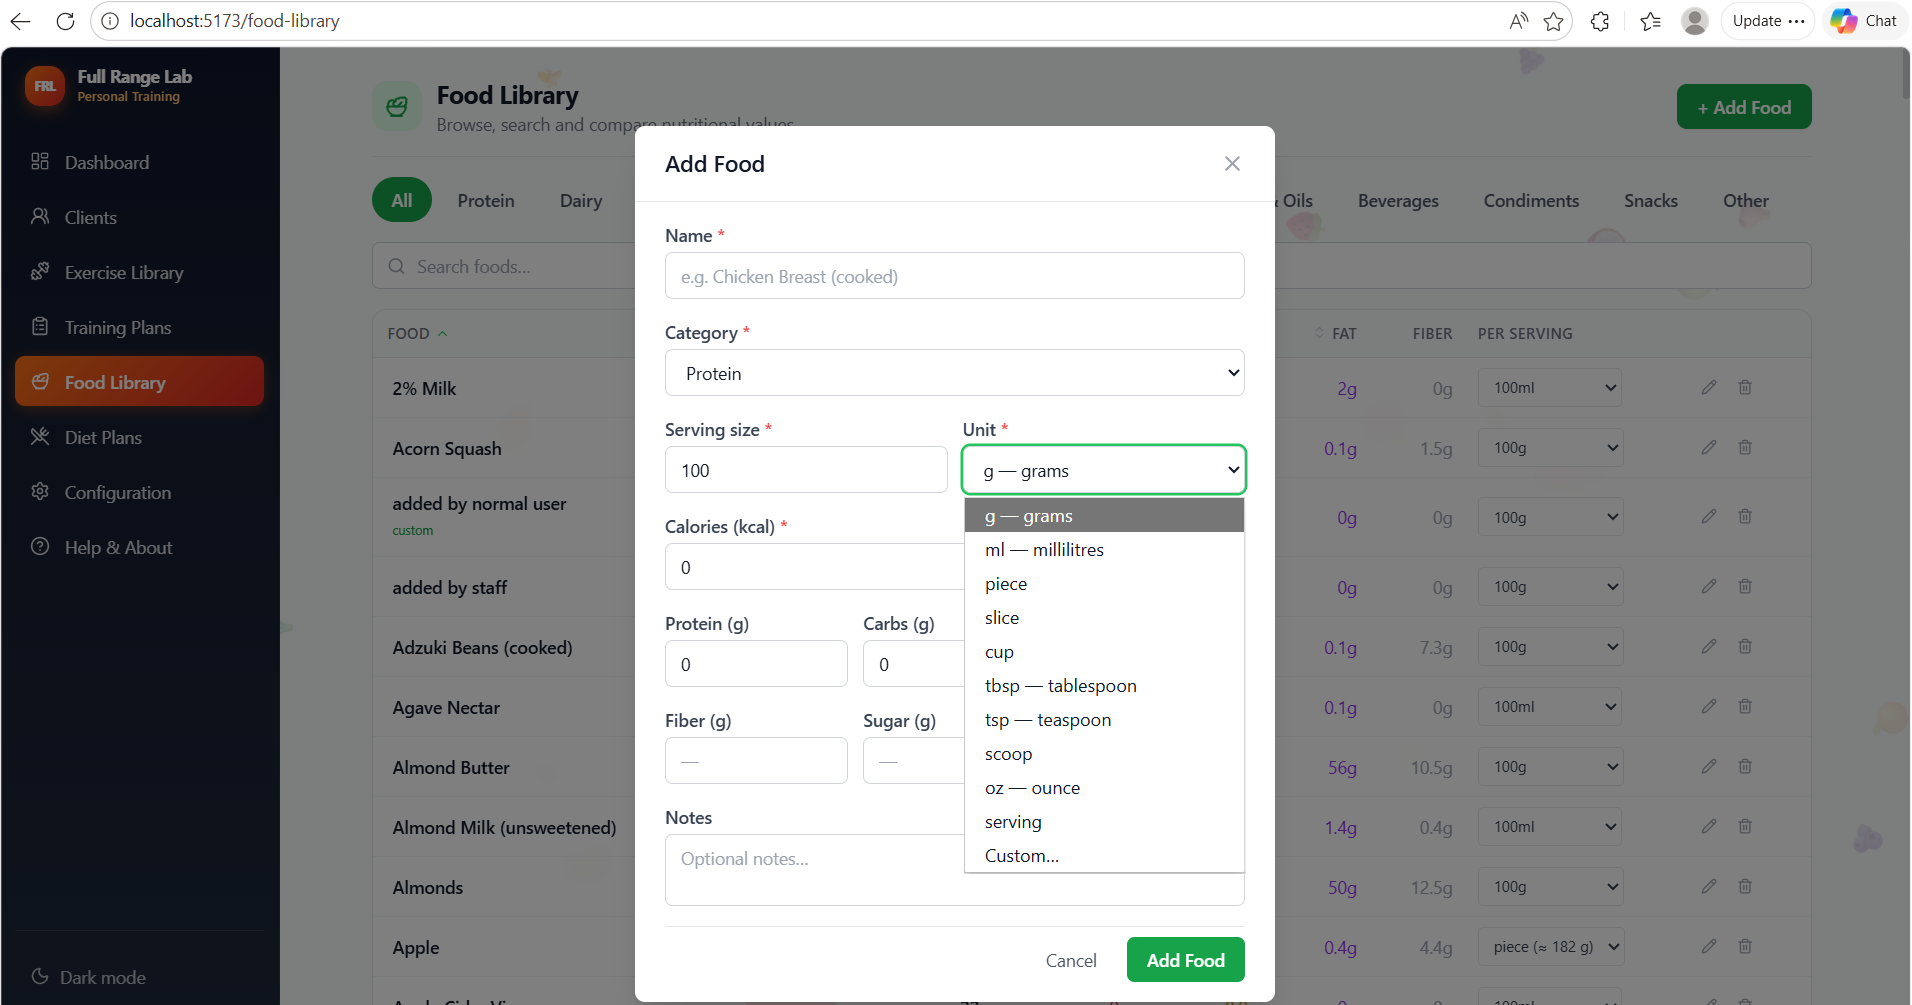Viewport: 1912px width, 1005px height.
Task: Cancel the Add Food dialog
Action: [1071, 960]
